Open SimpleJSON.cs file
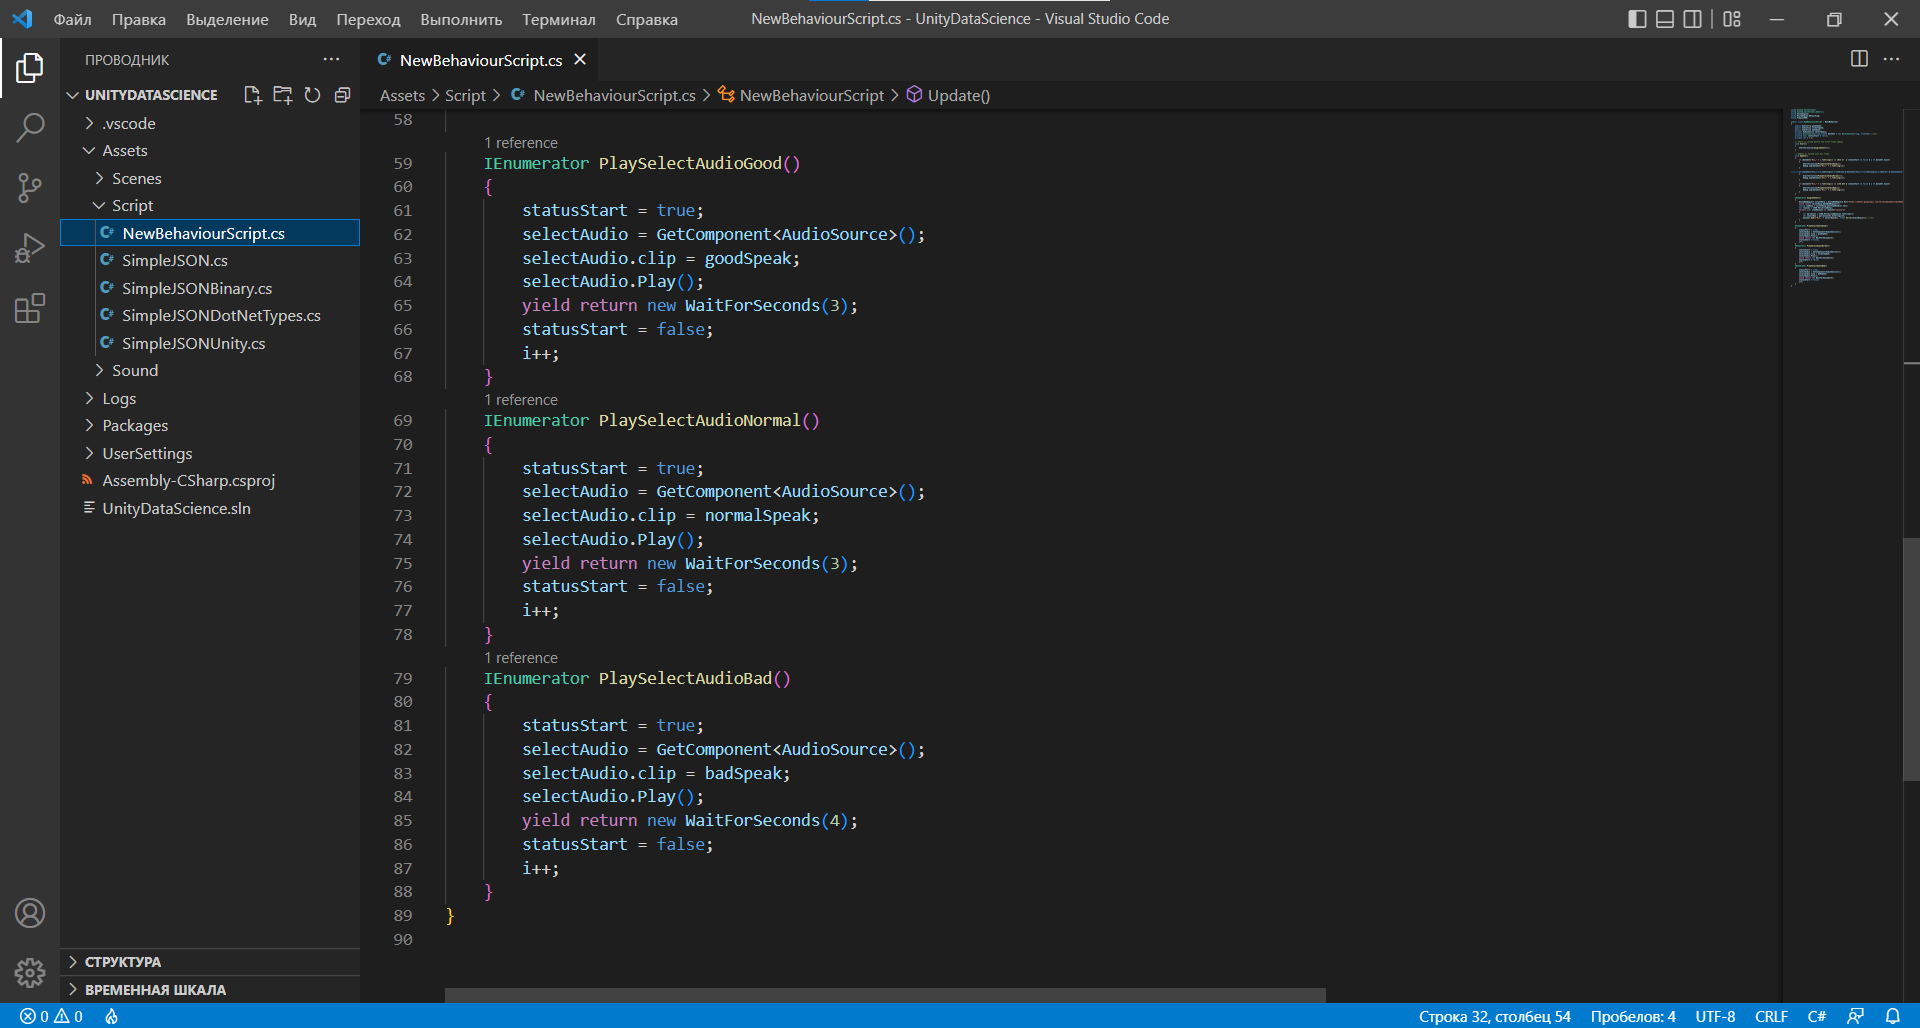The height and width of the screenshot is (1028, 1920). pos(210,260)
